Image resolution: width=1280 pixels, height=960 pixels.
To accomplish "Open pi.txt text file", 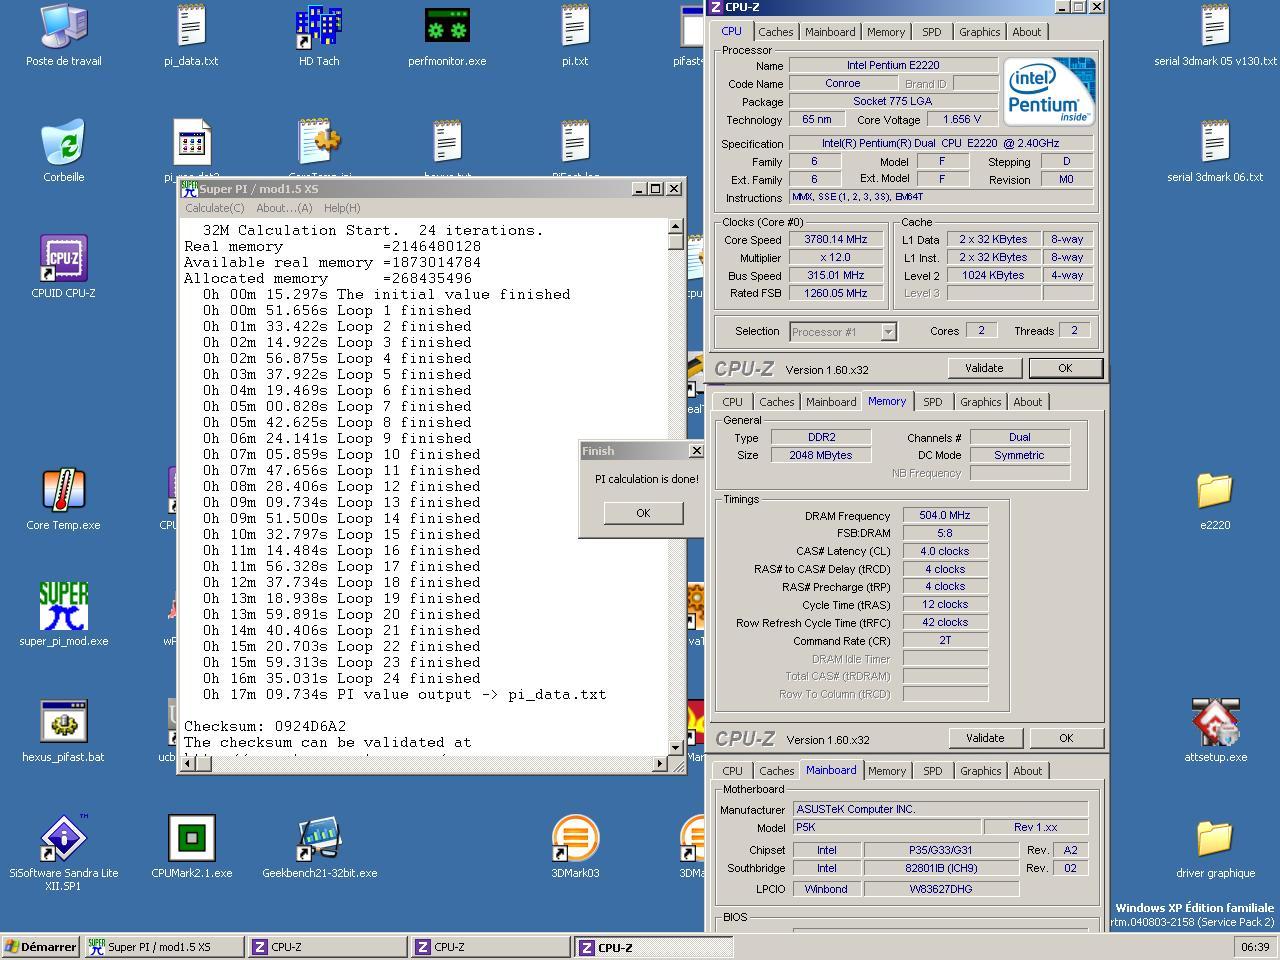I will tap(575, 36).
